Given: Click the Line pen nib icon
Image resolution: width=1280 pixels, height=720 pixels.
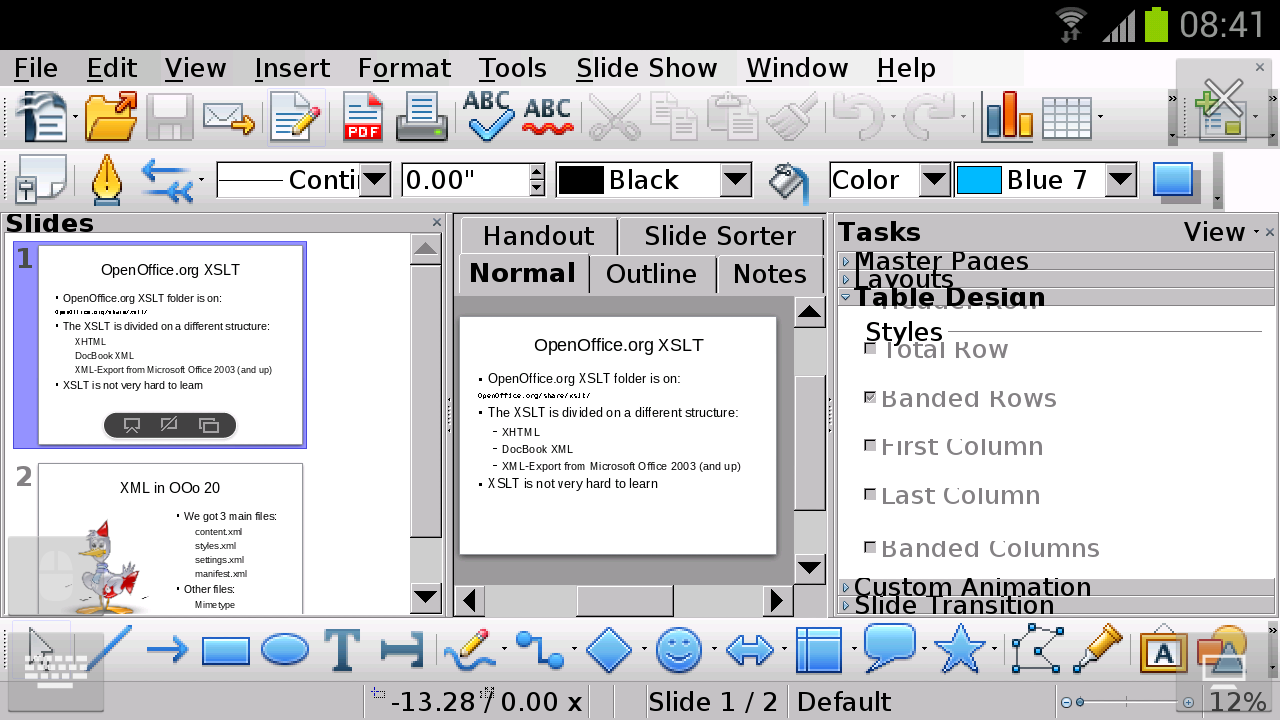Looking at the screenshot, I should [106, 180].
